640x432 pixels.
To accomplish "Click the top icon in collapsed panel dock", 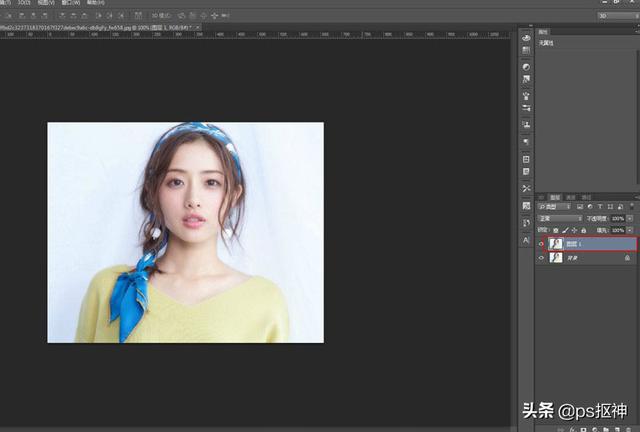I will [x=526, y=37].
